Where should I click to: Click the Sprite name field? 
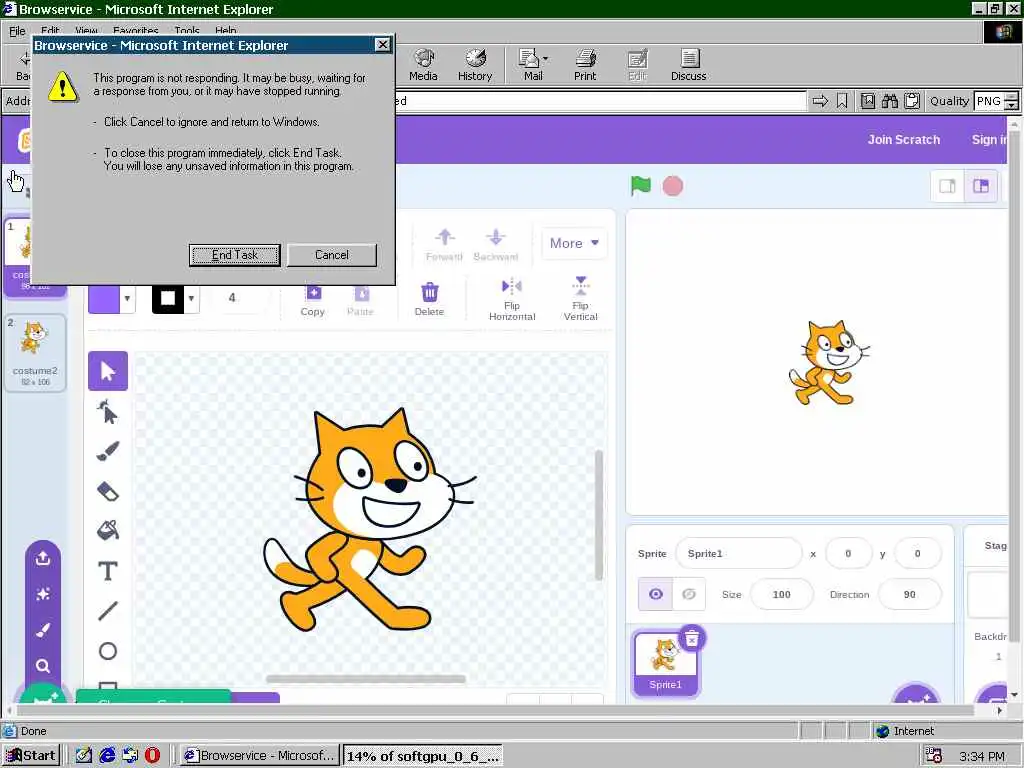click(x=739, y=553)
